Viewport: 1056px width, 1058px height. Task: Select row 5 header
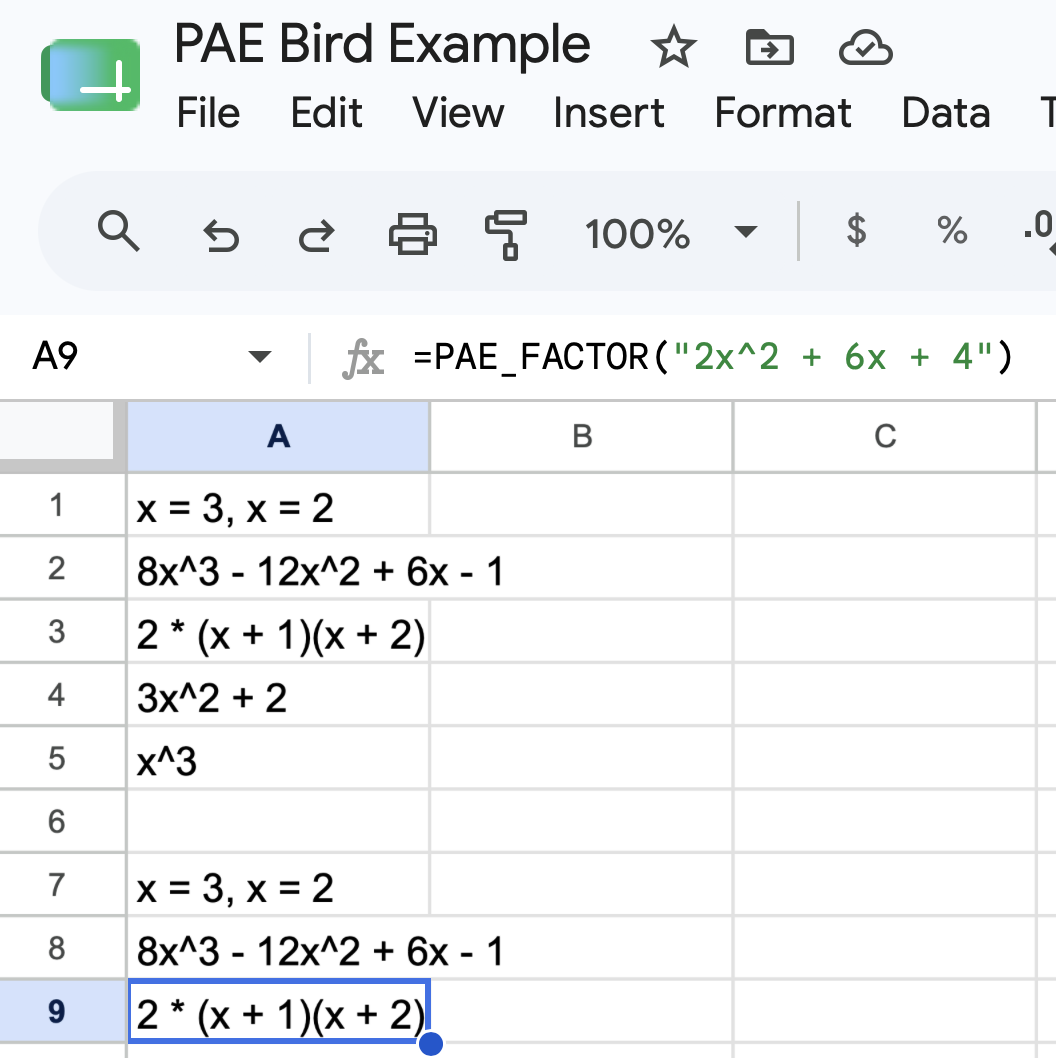tap(63, 759)
